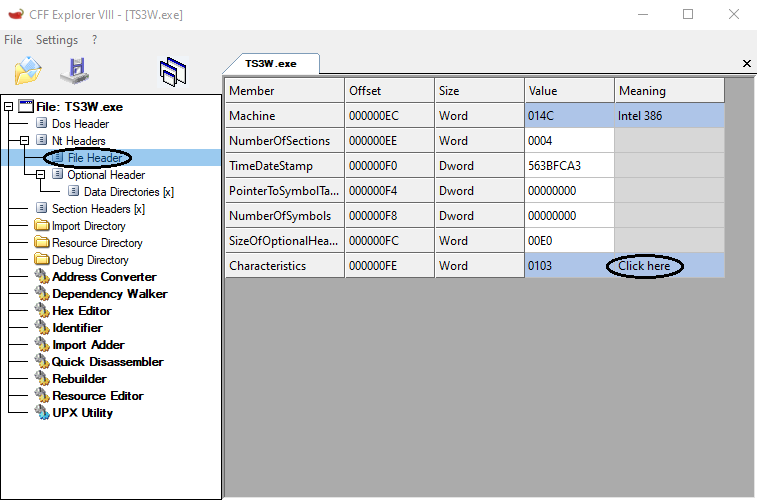The width and height of the screenshot is (757, 500).
Task: Click the PointerToSymbolTa... member cell
Action: tap(285, 191)
